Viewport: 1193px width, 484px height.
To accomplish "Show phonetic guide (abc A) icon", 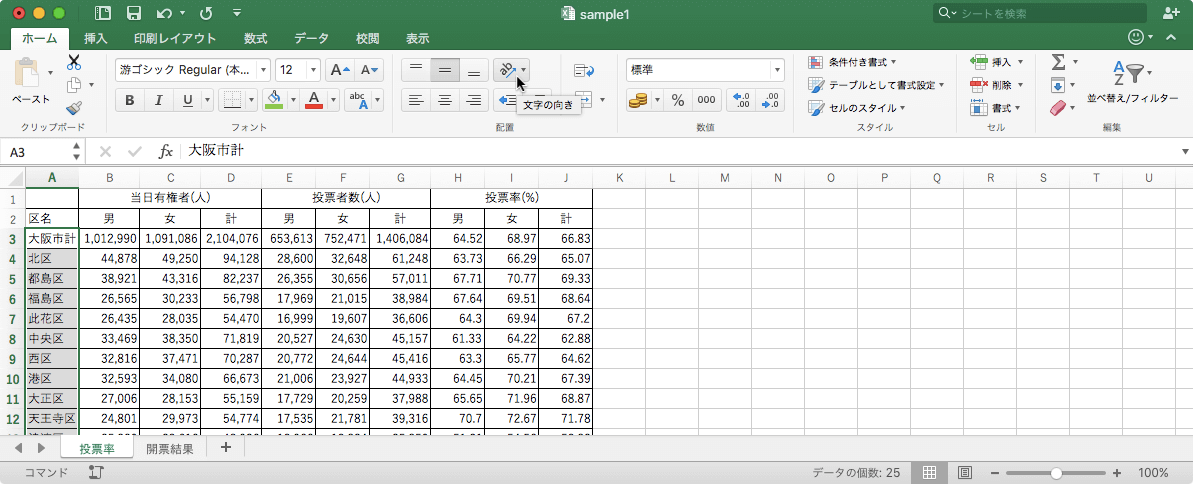I will (358, 100).
